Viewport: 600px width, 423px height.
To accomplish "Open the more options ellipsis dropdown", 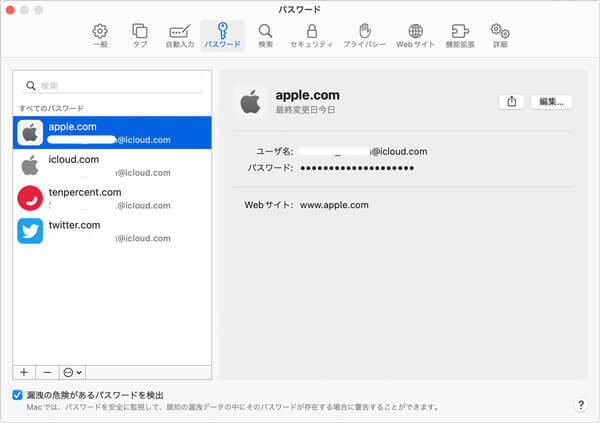I will [x=72, y=372].
